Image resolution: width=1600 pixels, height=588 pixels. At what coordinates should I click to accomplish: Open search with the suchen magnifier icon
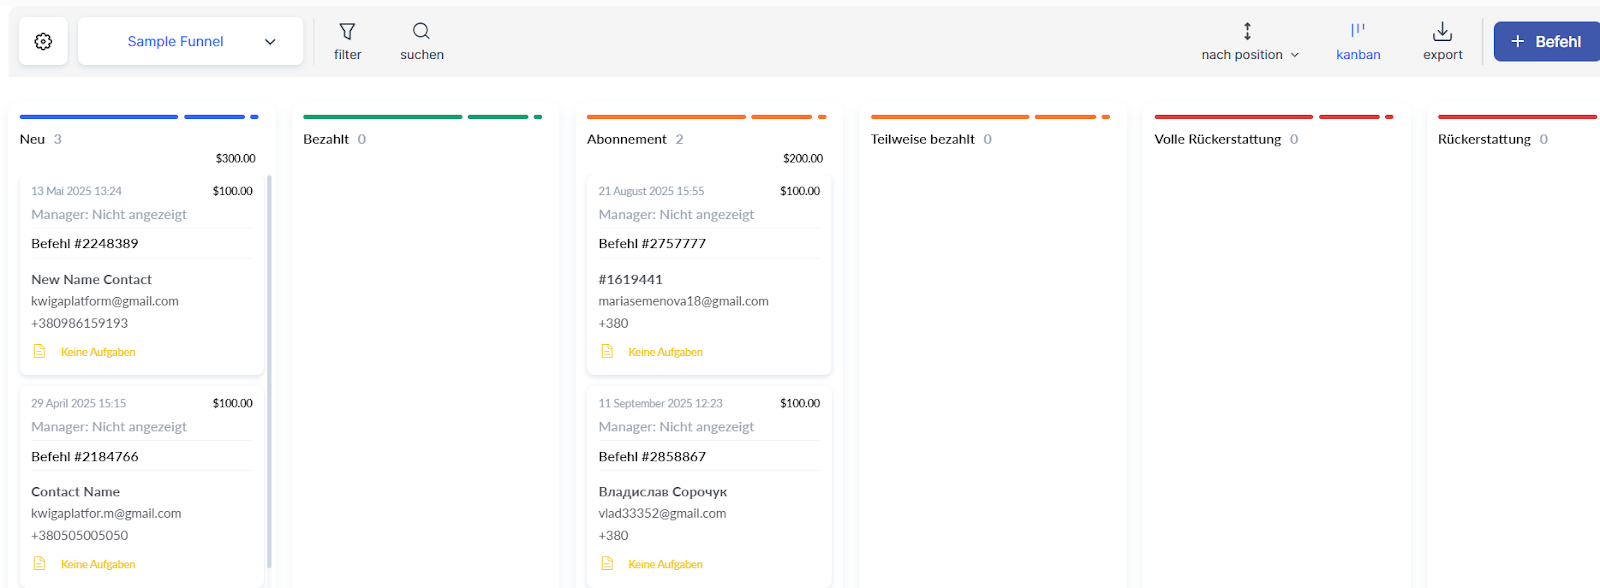pyautogui.click(x=421, y=32)
